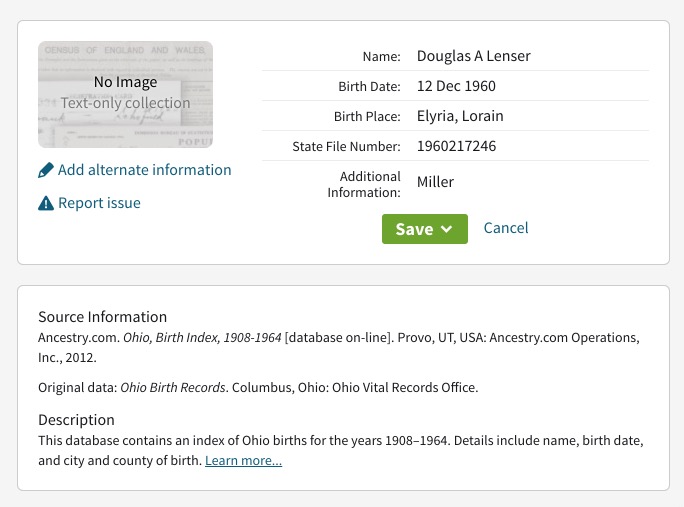Click the Additional Information value Miller
Screen dimensions: 684x507
pyautogui.click(x=435, y=182)
